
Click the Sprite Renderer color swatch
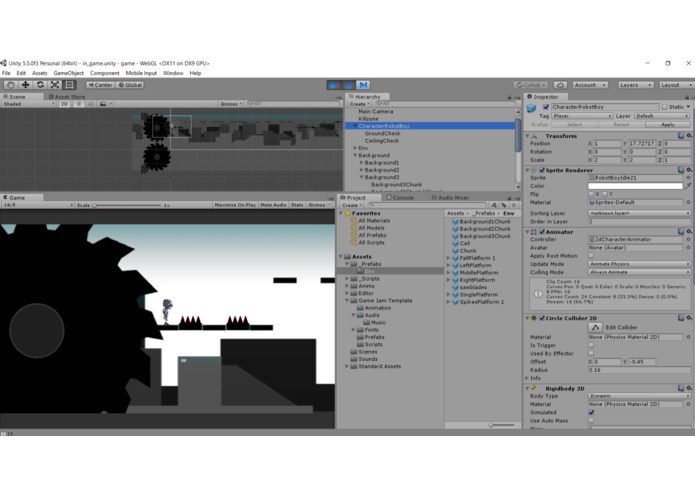coord(635,186)
